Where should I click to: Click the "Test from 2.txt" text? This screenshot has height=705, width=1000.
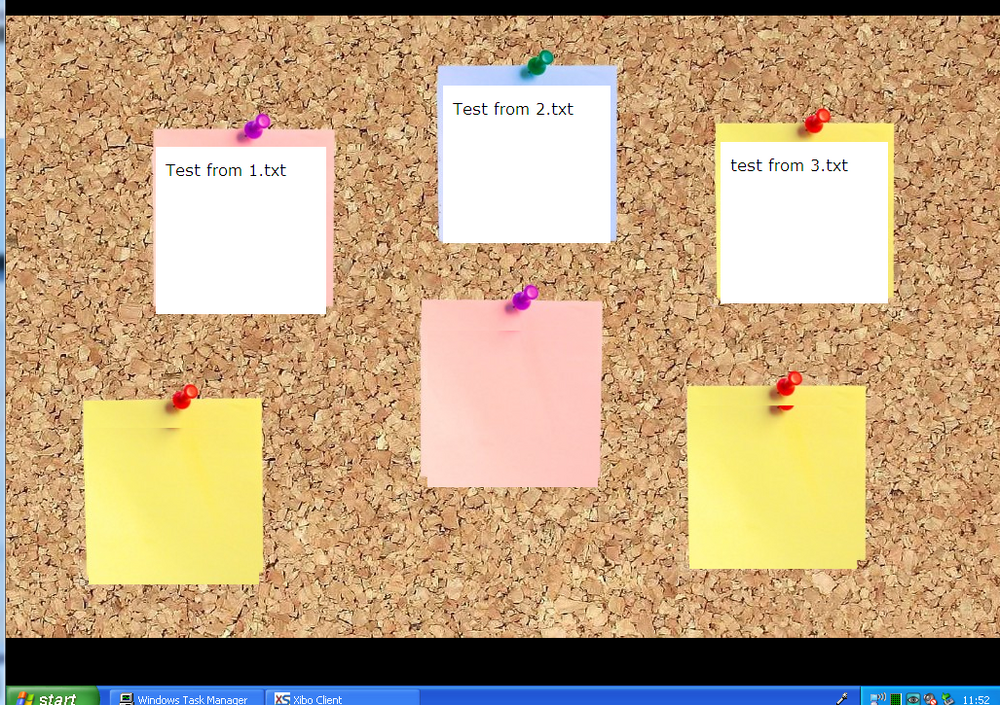[513, 109]
